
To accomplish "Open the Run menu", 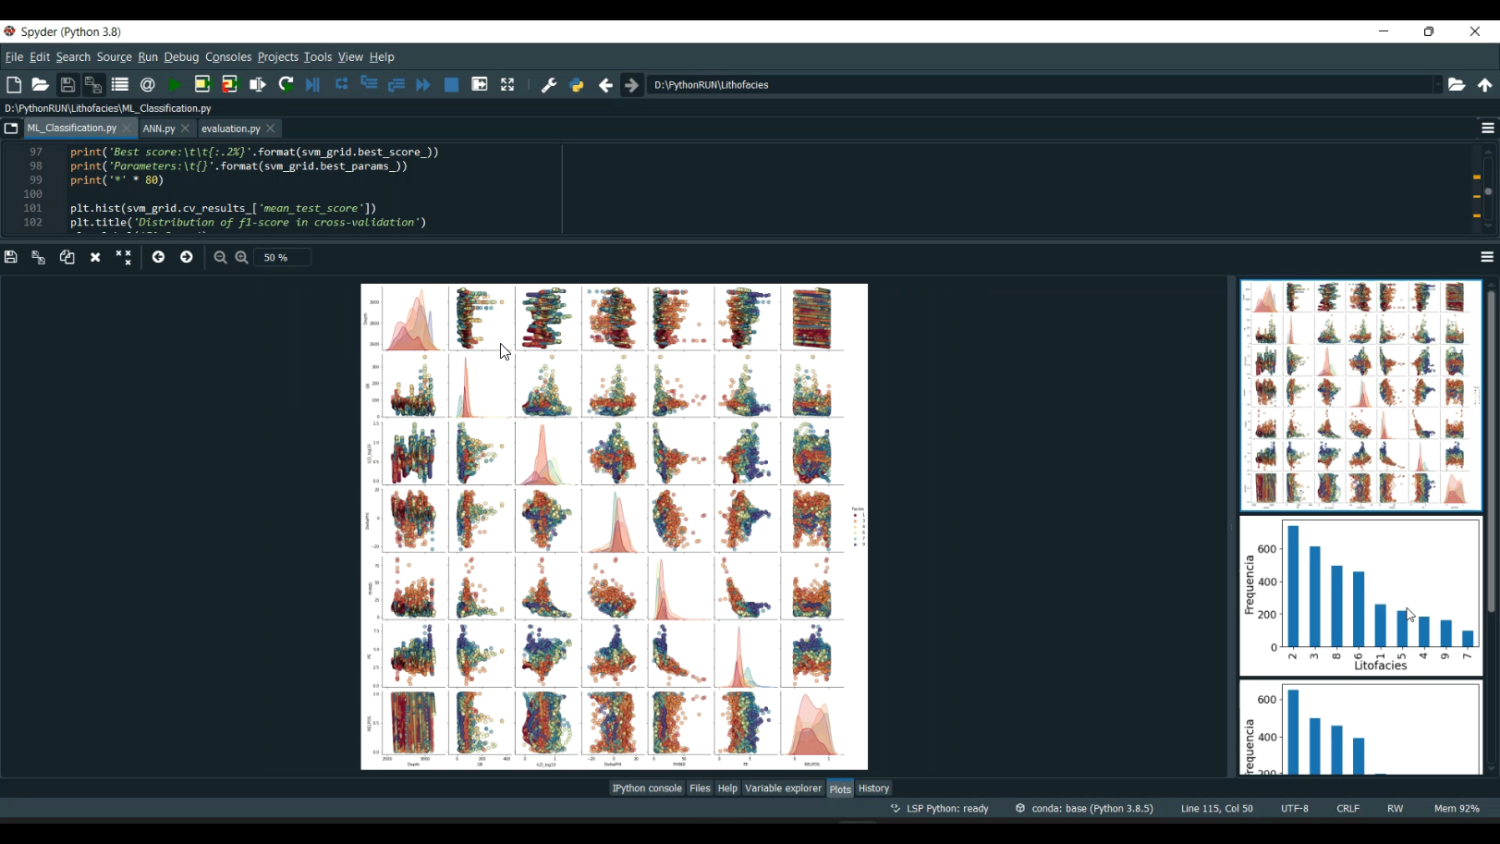I will (148, 57).
